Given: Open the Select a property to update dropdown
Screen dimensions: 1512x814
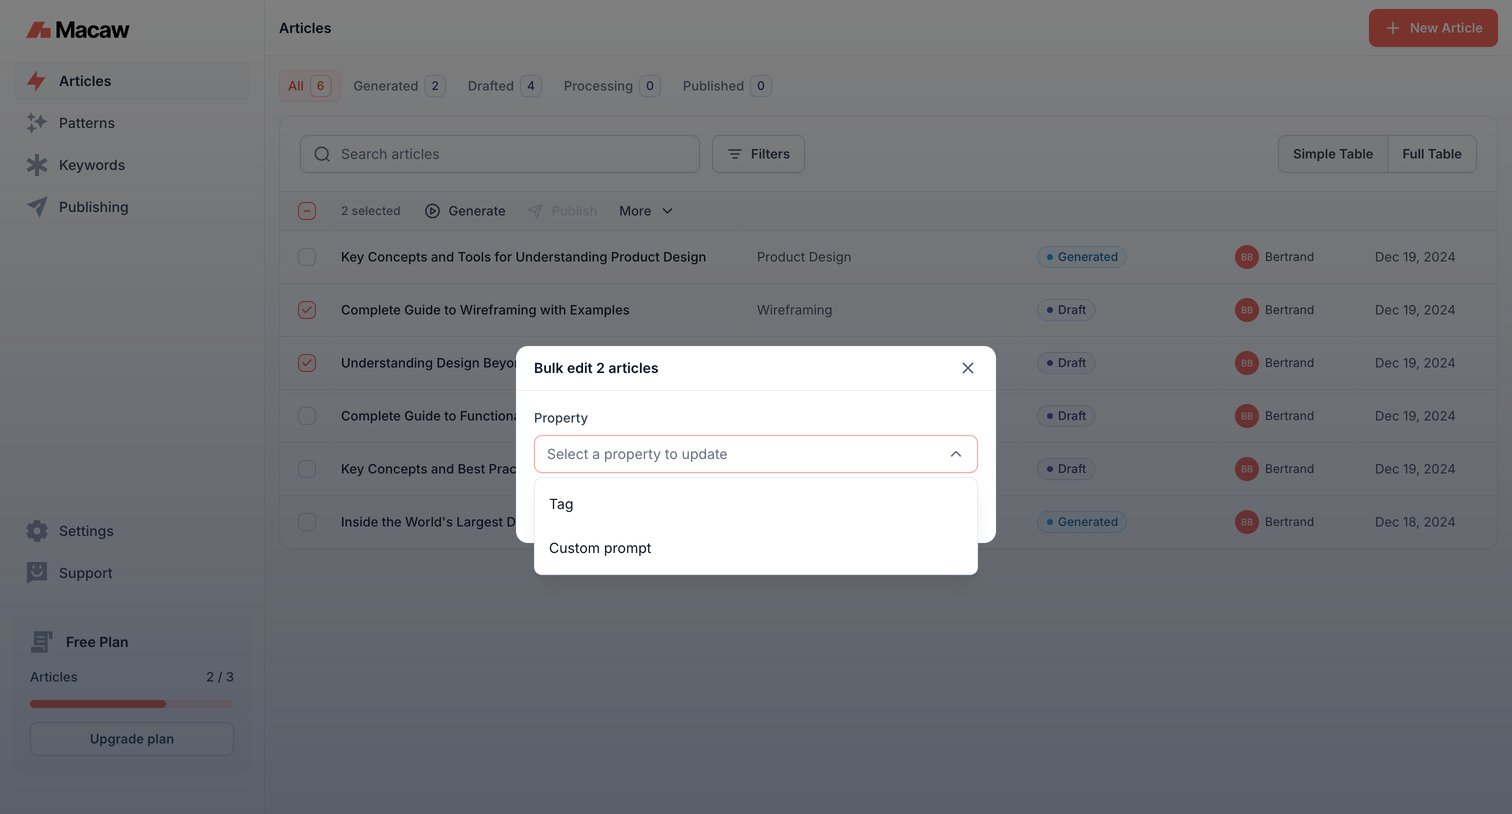Looking at the screenshot, I should (x=756, y=454).
